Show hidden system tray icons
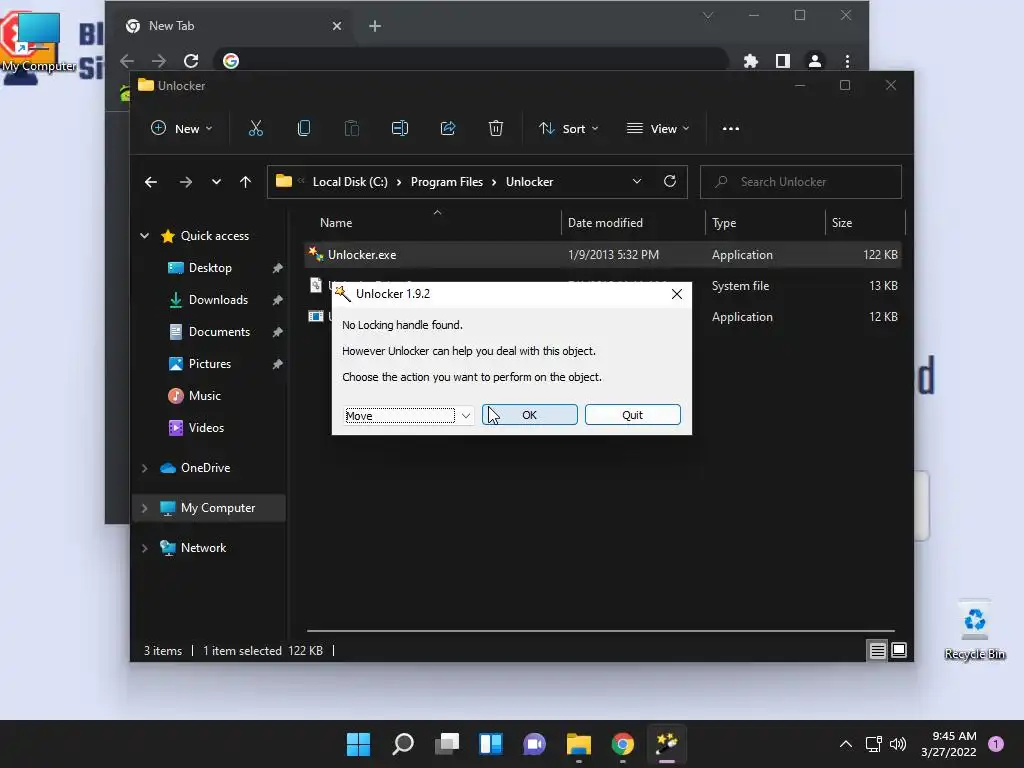This screenshot has height=768, width=1024. 846,744
